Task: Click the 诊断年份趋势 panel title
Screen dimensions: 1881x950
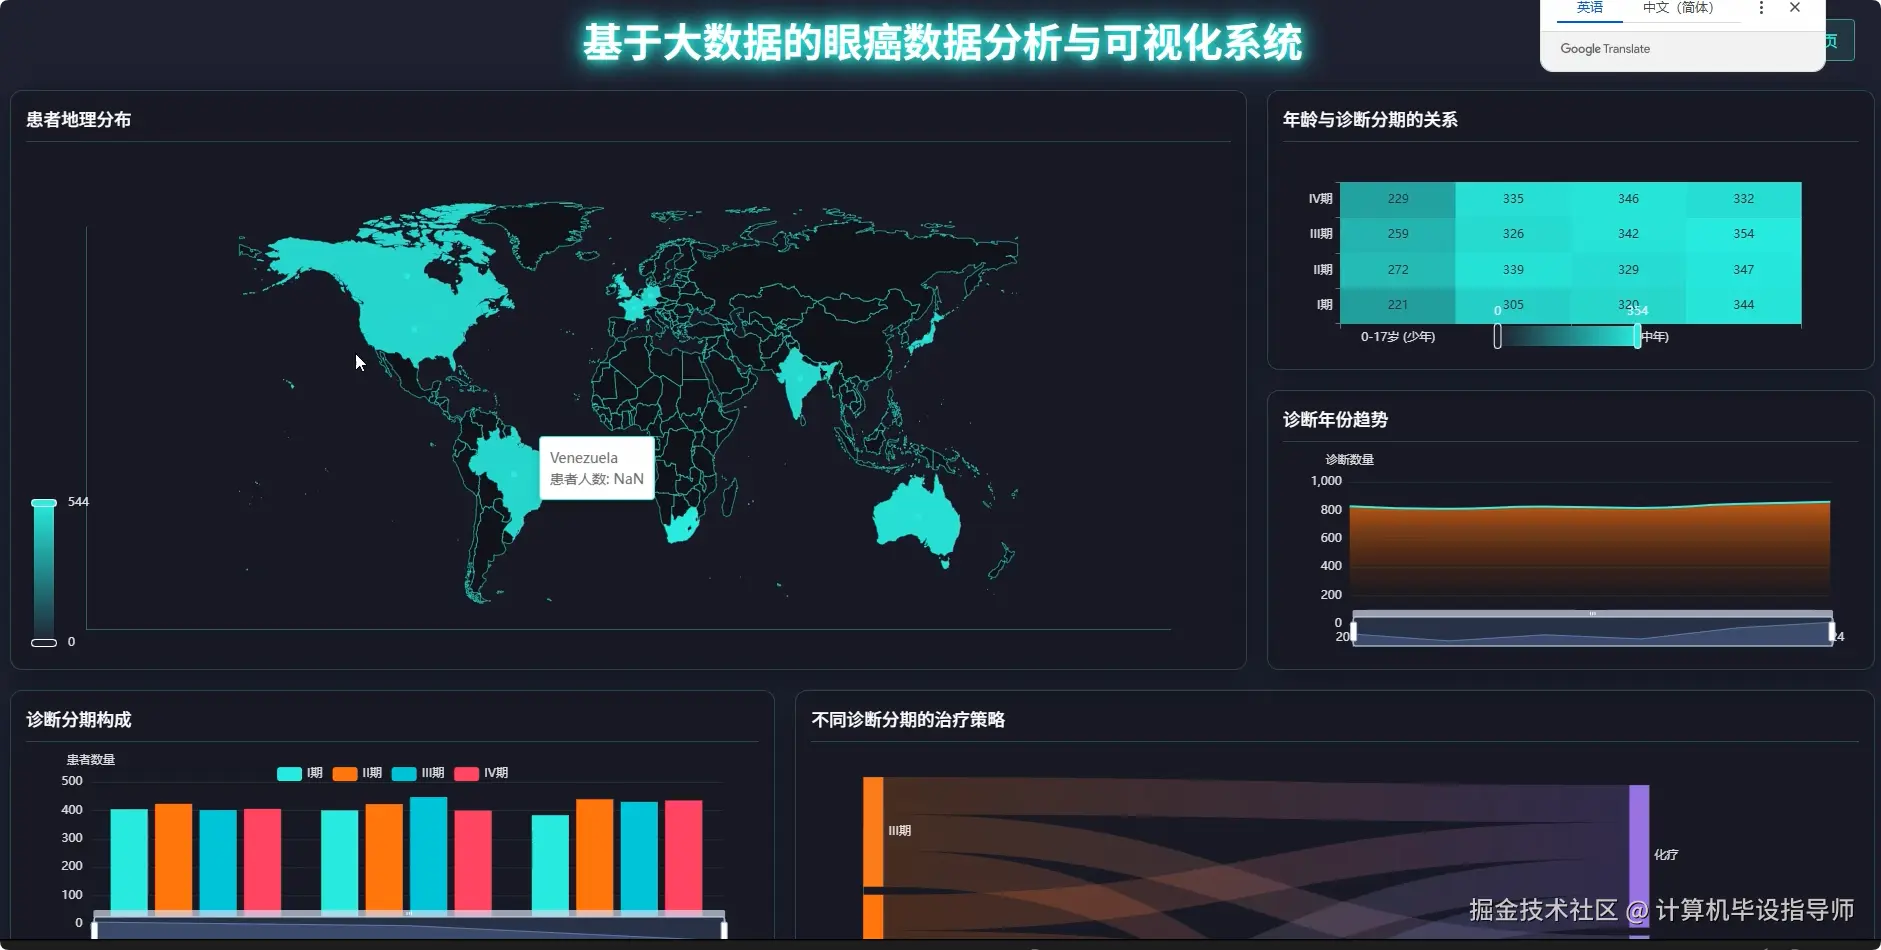Action: pos(1335,420)
